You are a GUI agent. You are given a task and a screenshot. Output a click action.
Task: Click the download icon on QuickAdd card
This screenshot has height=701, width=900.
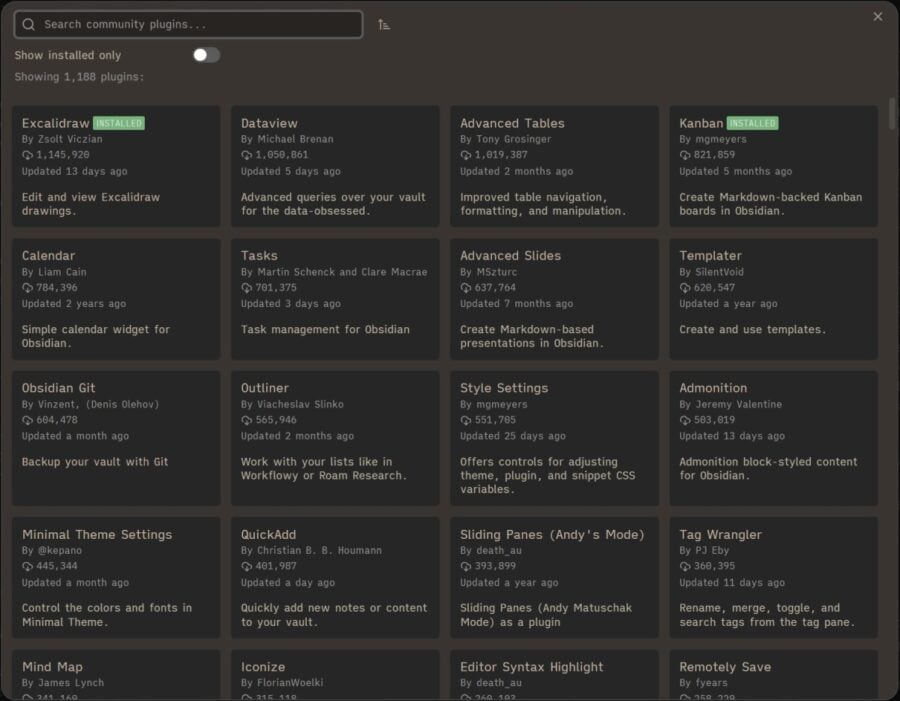pos(246,567)
